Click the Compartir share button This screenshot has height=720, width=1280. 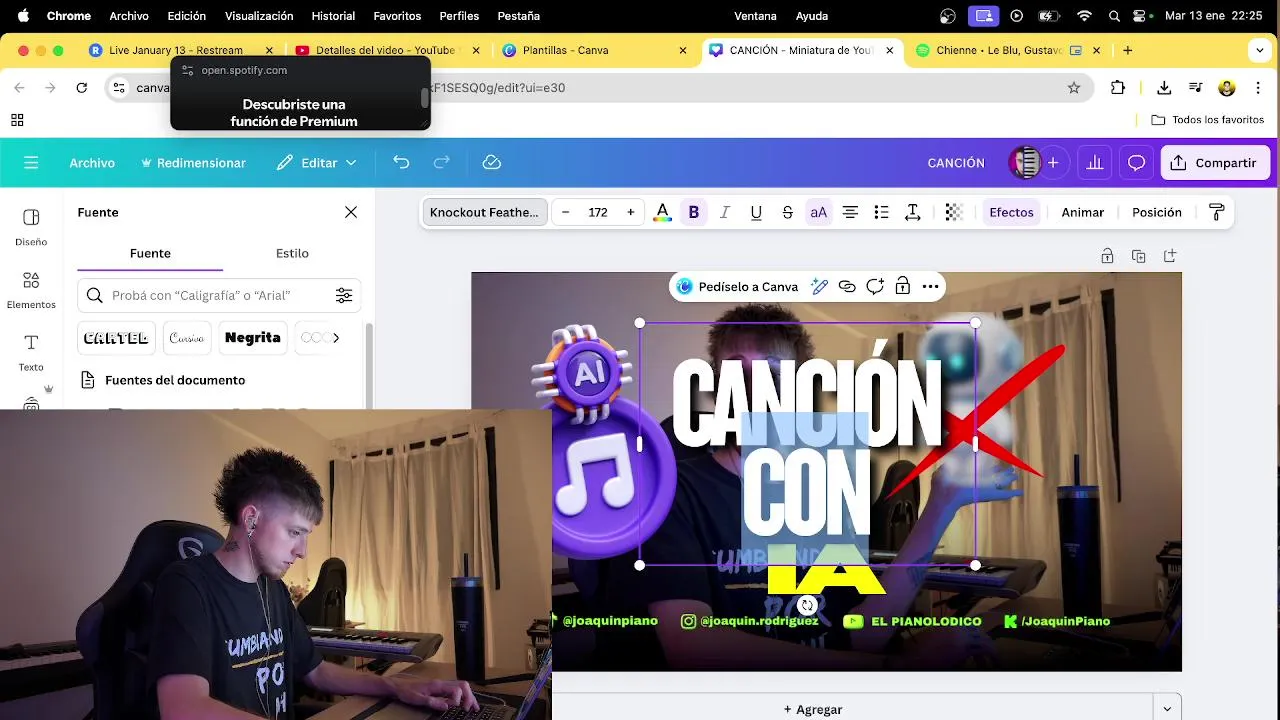pyautogui.click(x=1215, y=162)
